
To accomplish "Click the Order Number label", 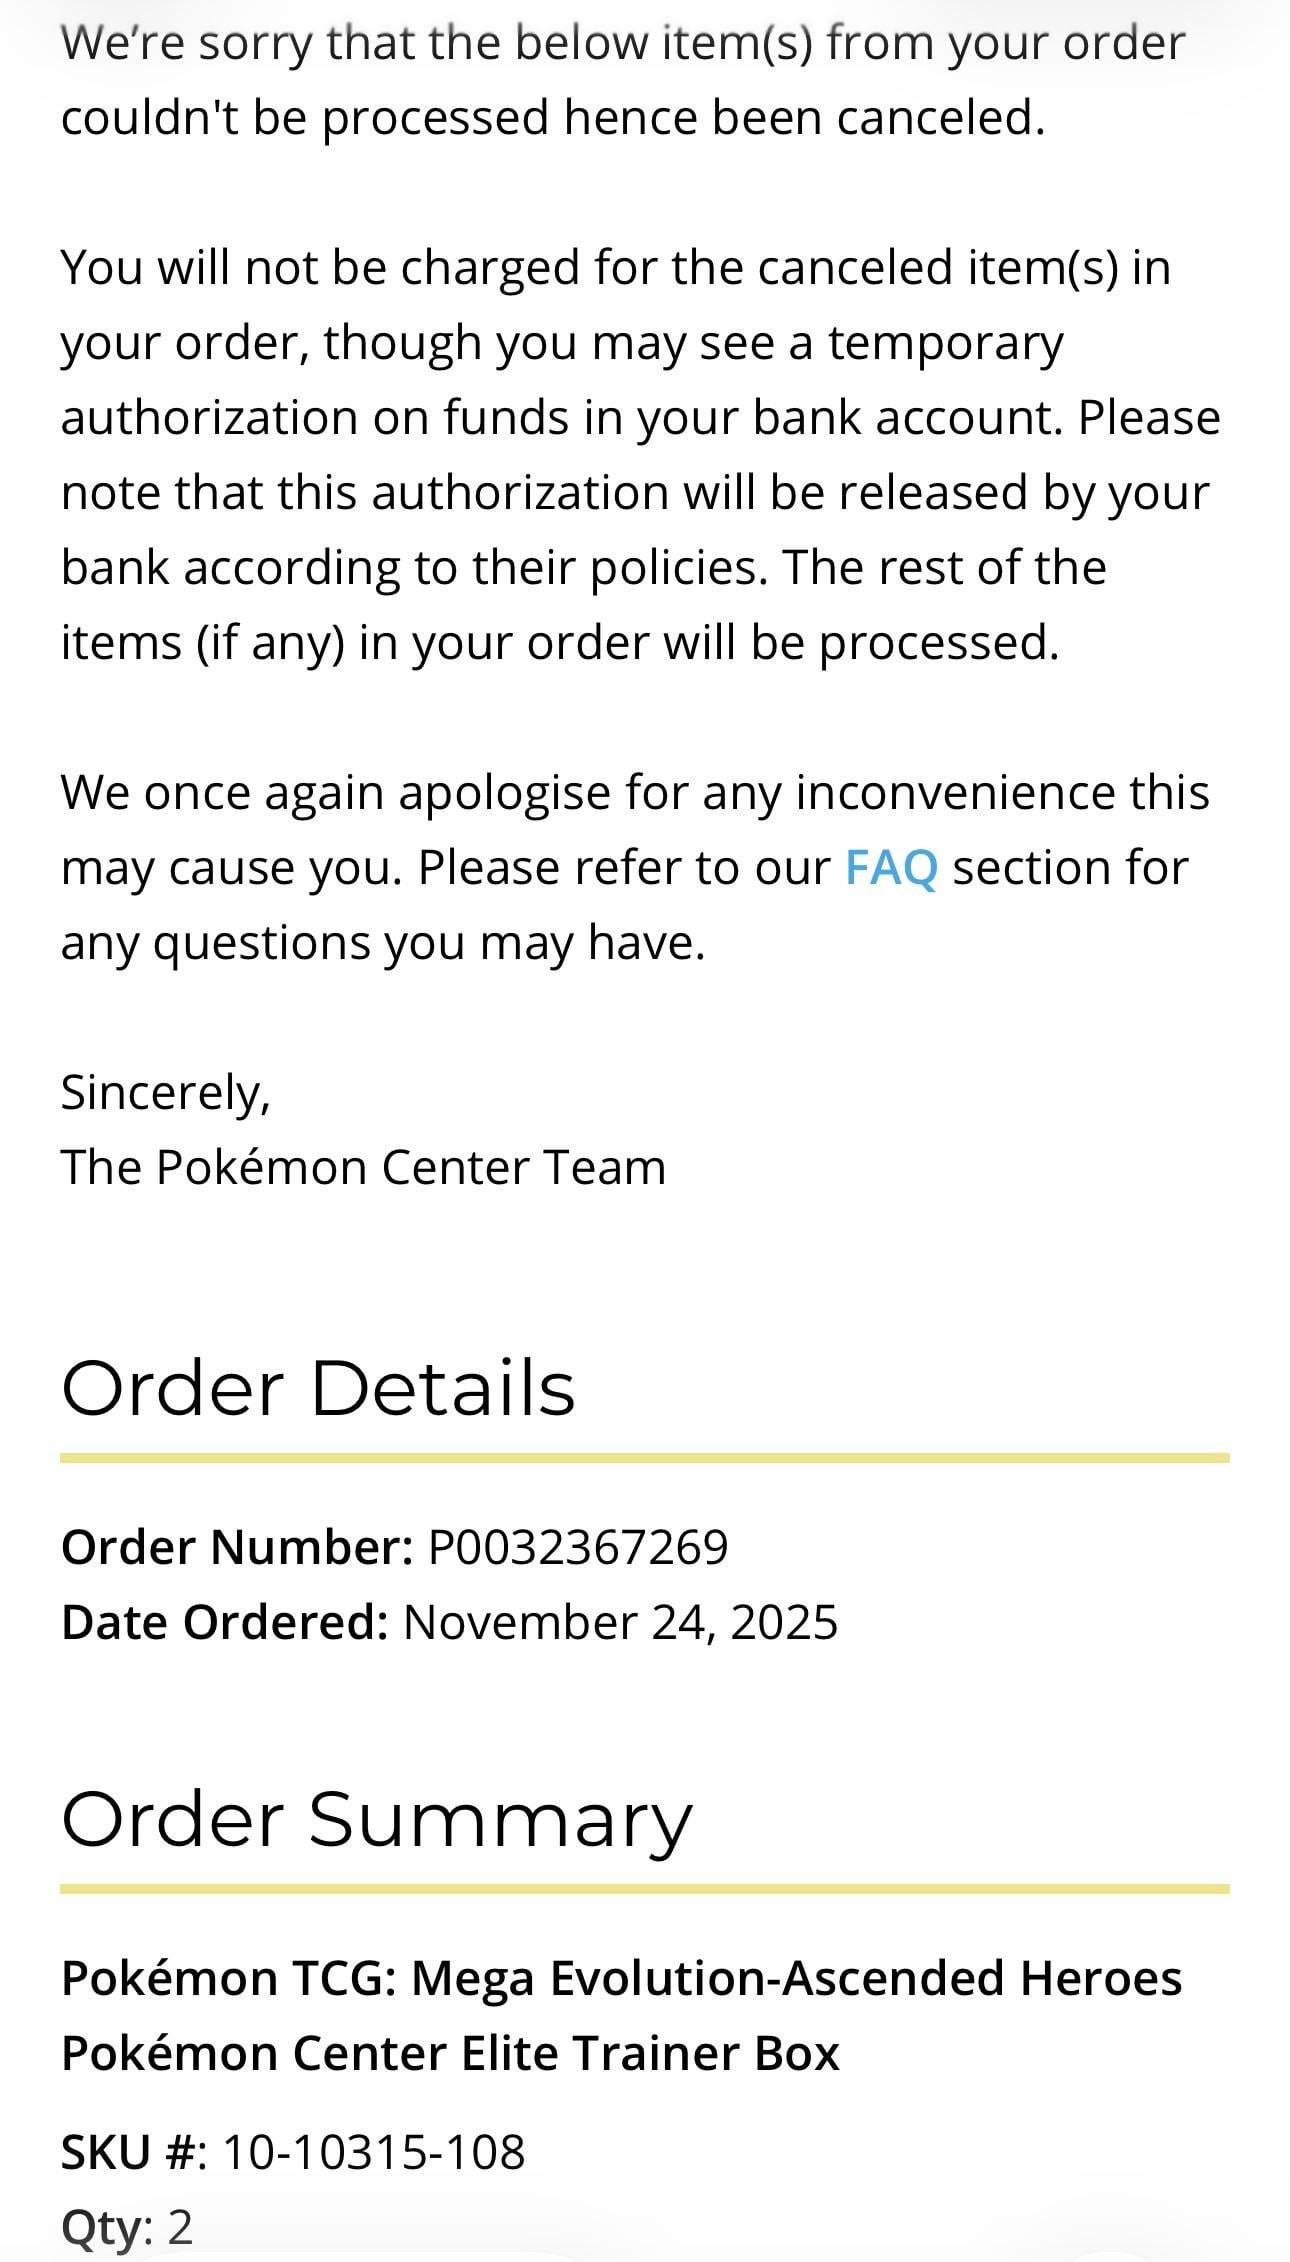I will click(x=237, y=1547).
